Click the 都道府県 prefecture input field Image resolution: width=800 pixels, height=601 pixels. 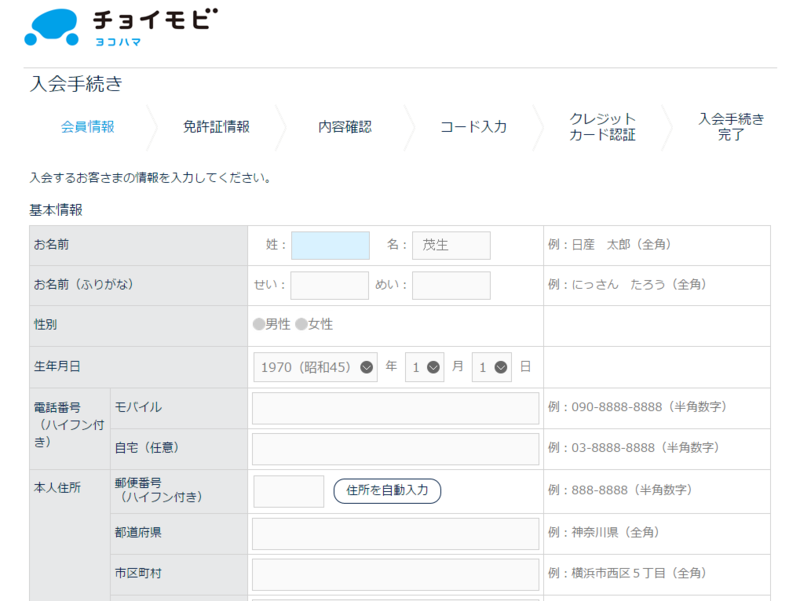pyautogui.click(x=395, y=533)
